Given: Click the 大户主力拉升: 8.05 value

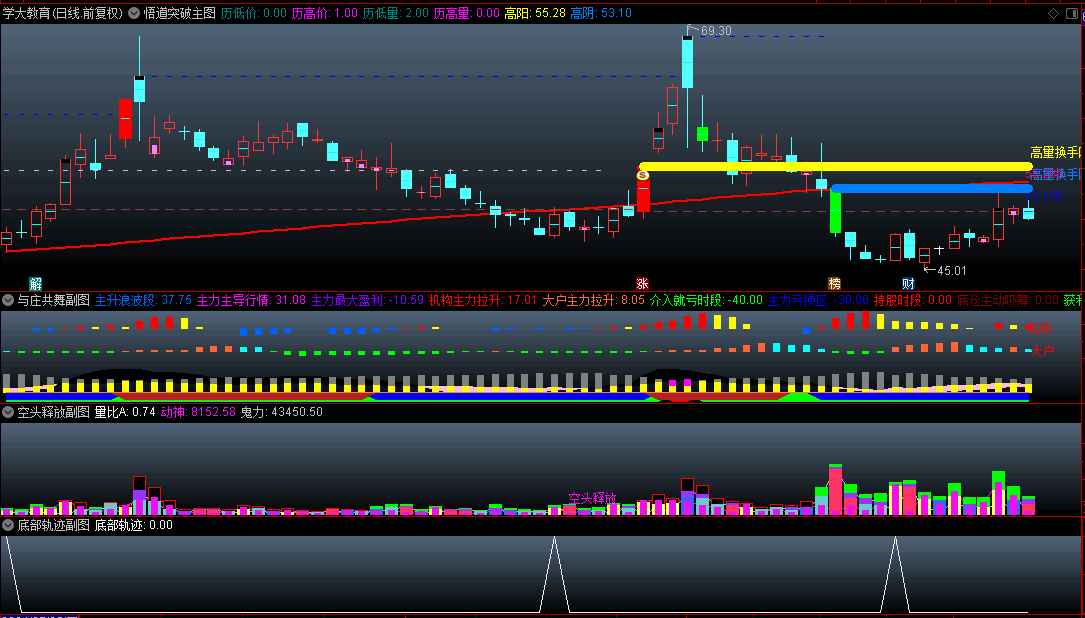Looking at the screenshot, I should (x=593, y=300).
